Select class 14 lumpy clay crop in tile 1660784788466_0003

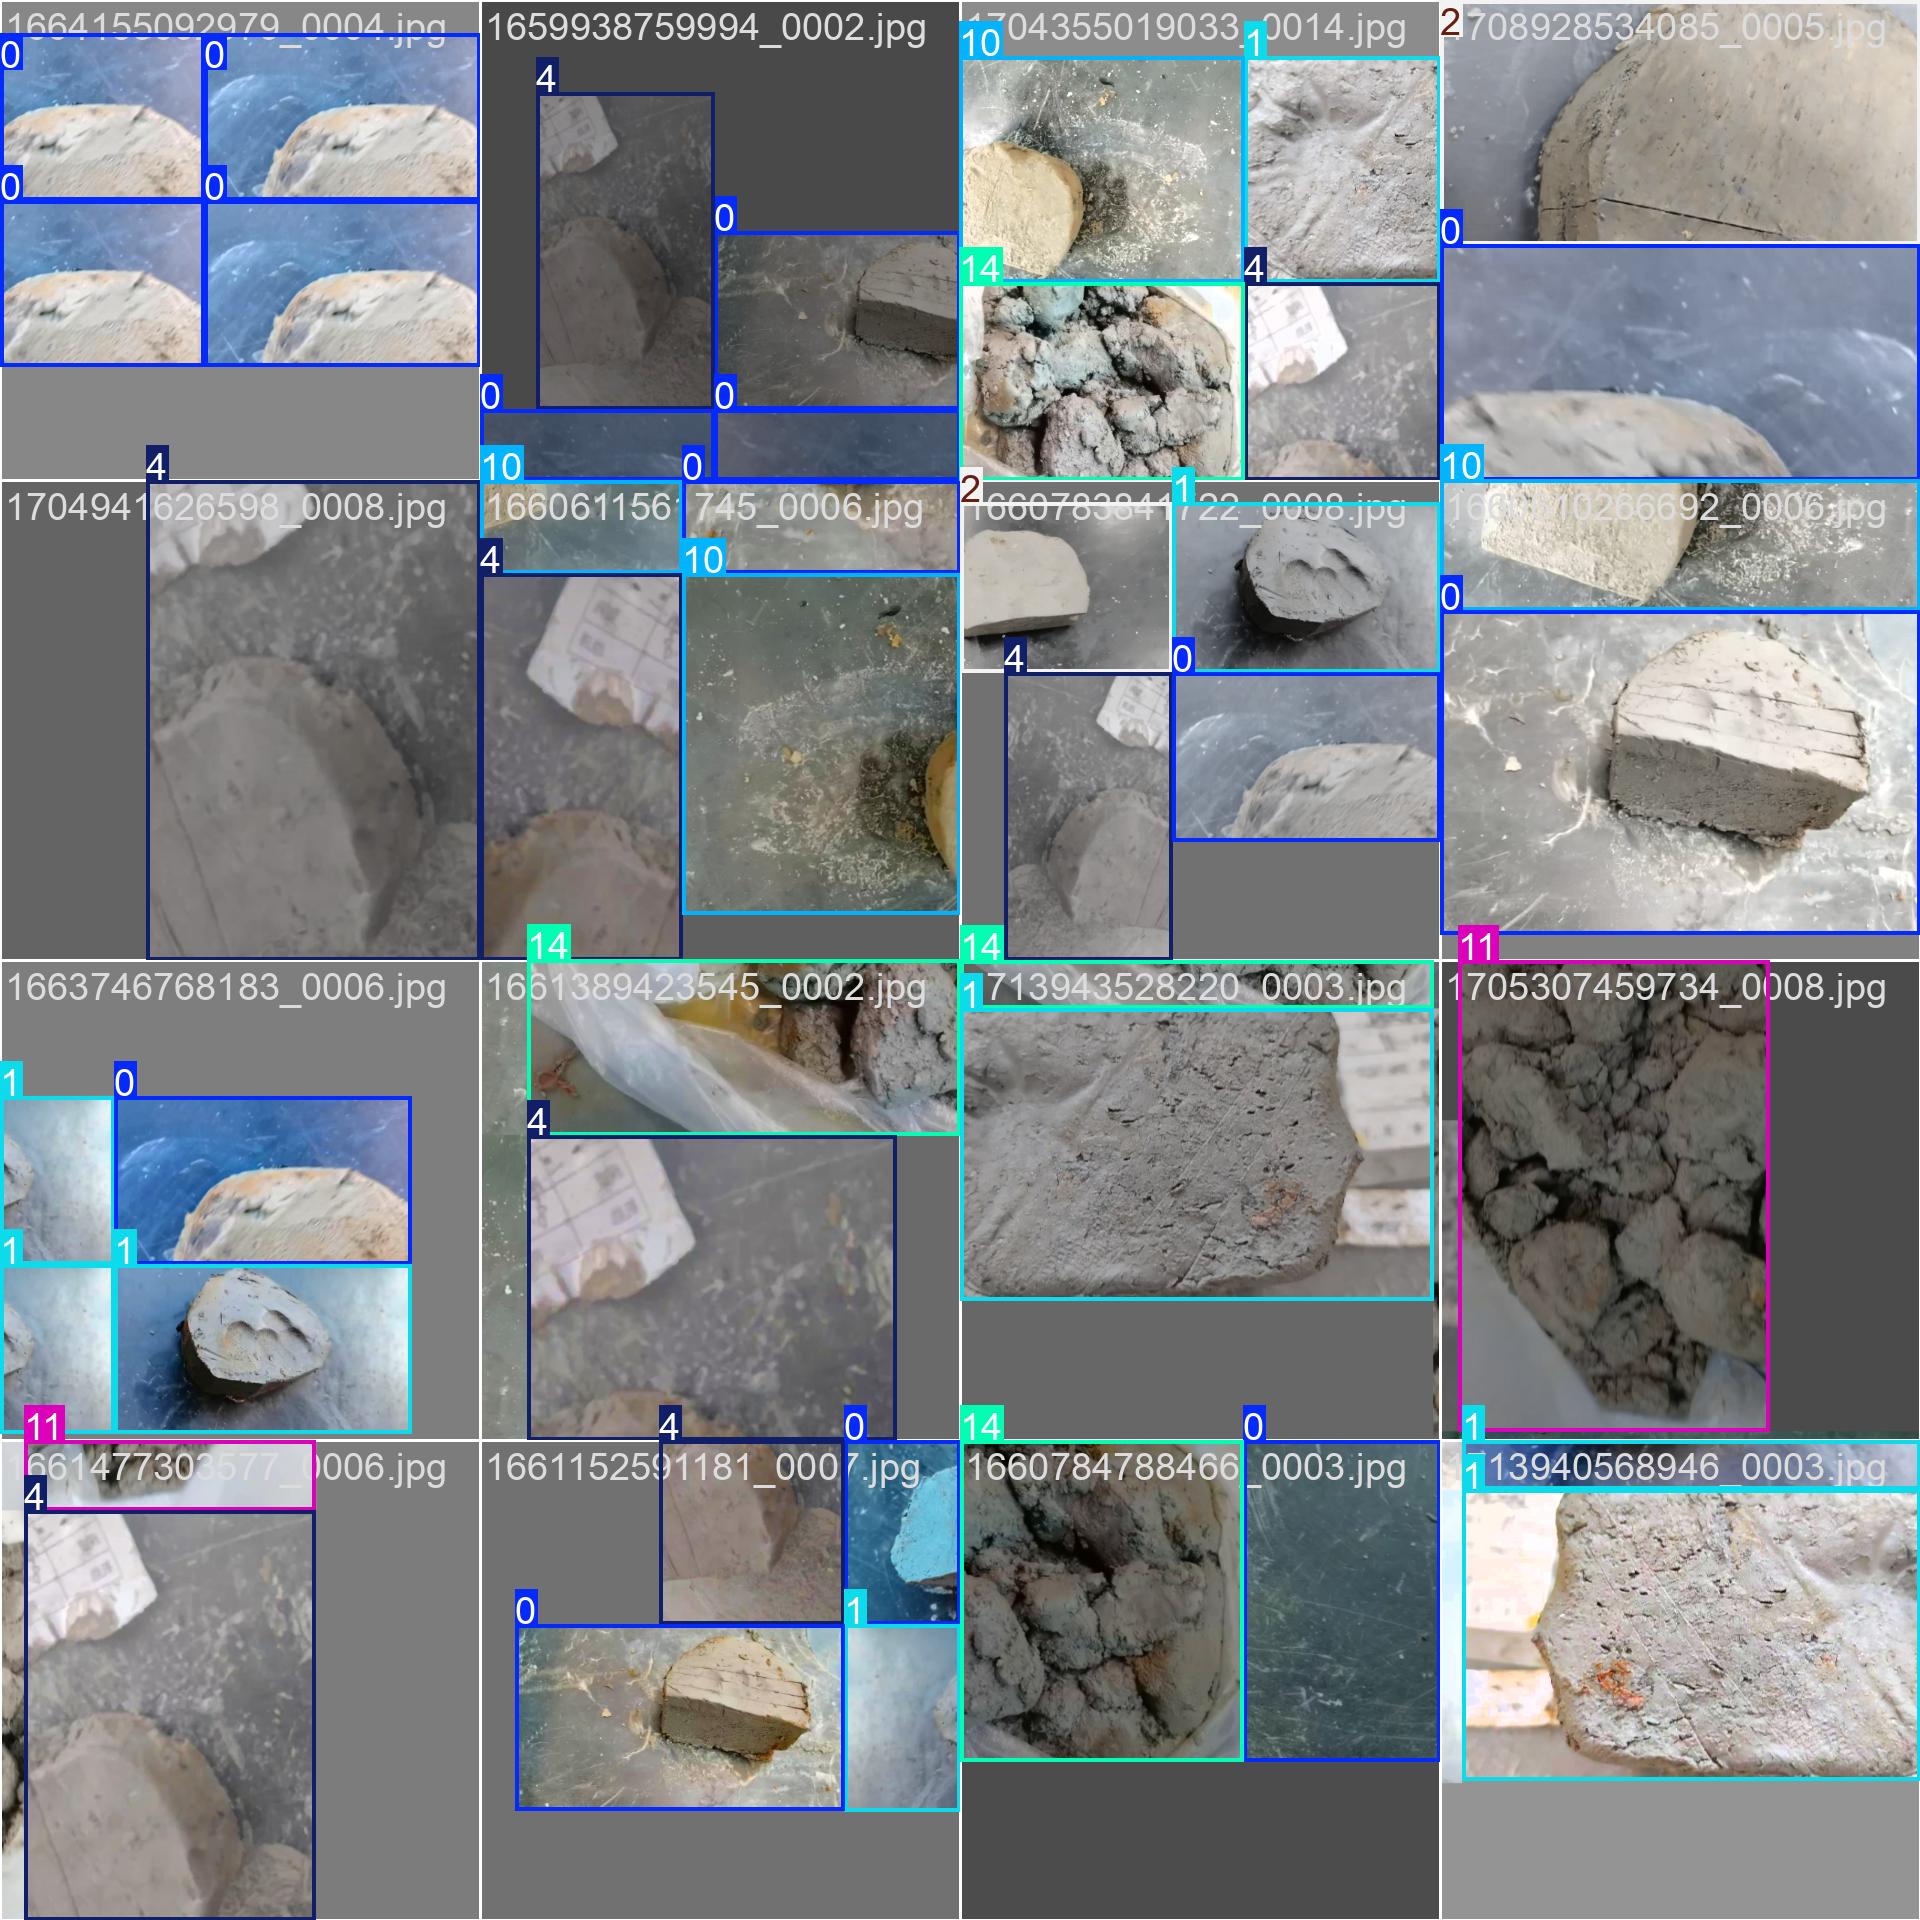point(1101,1600)
